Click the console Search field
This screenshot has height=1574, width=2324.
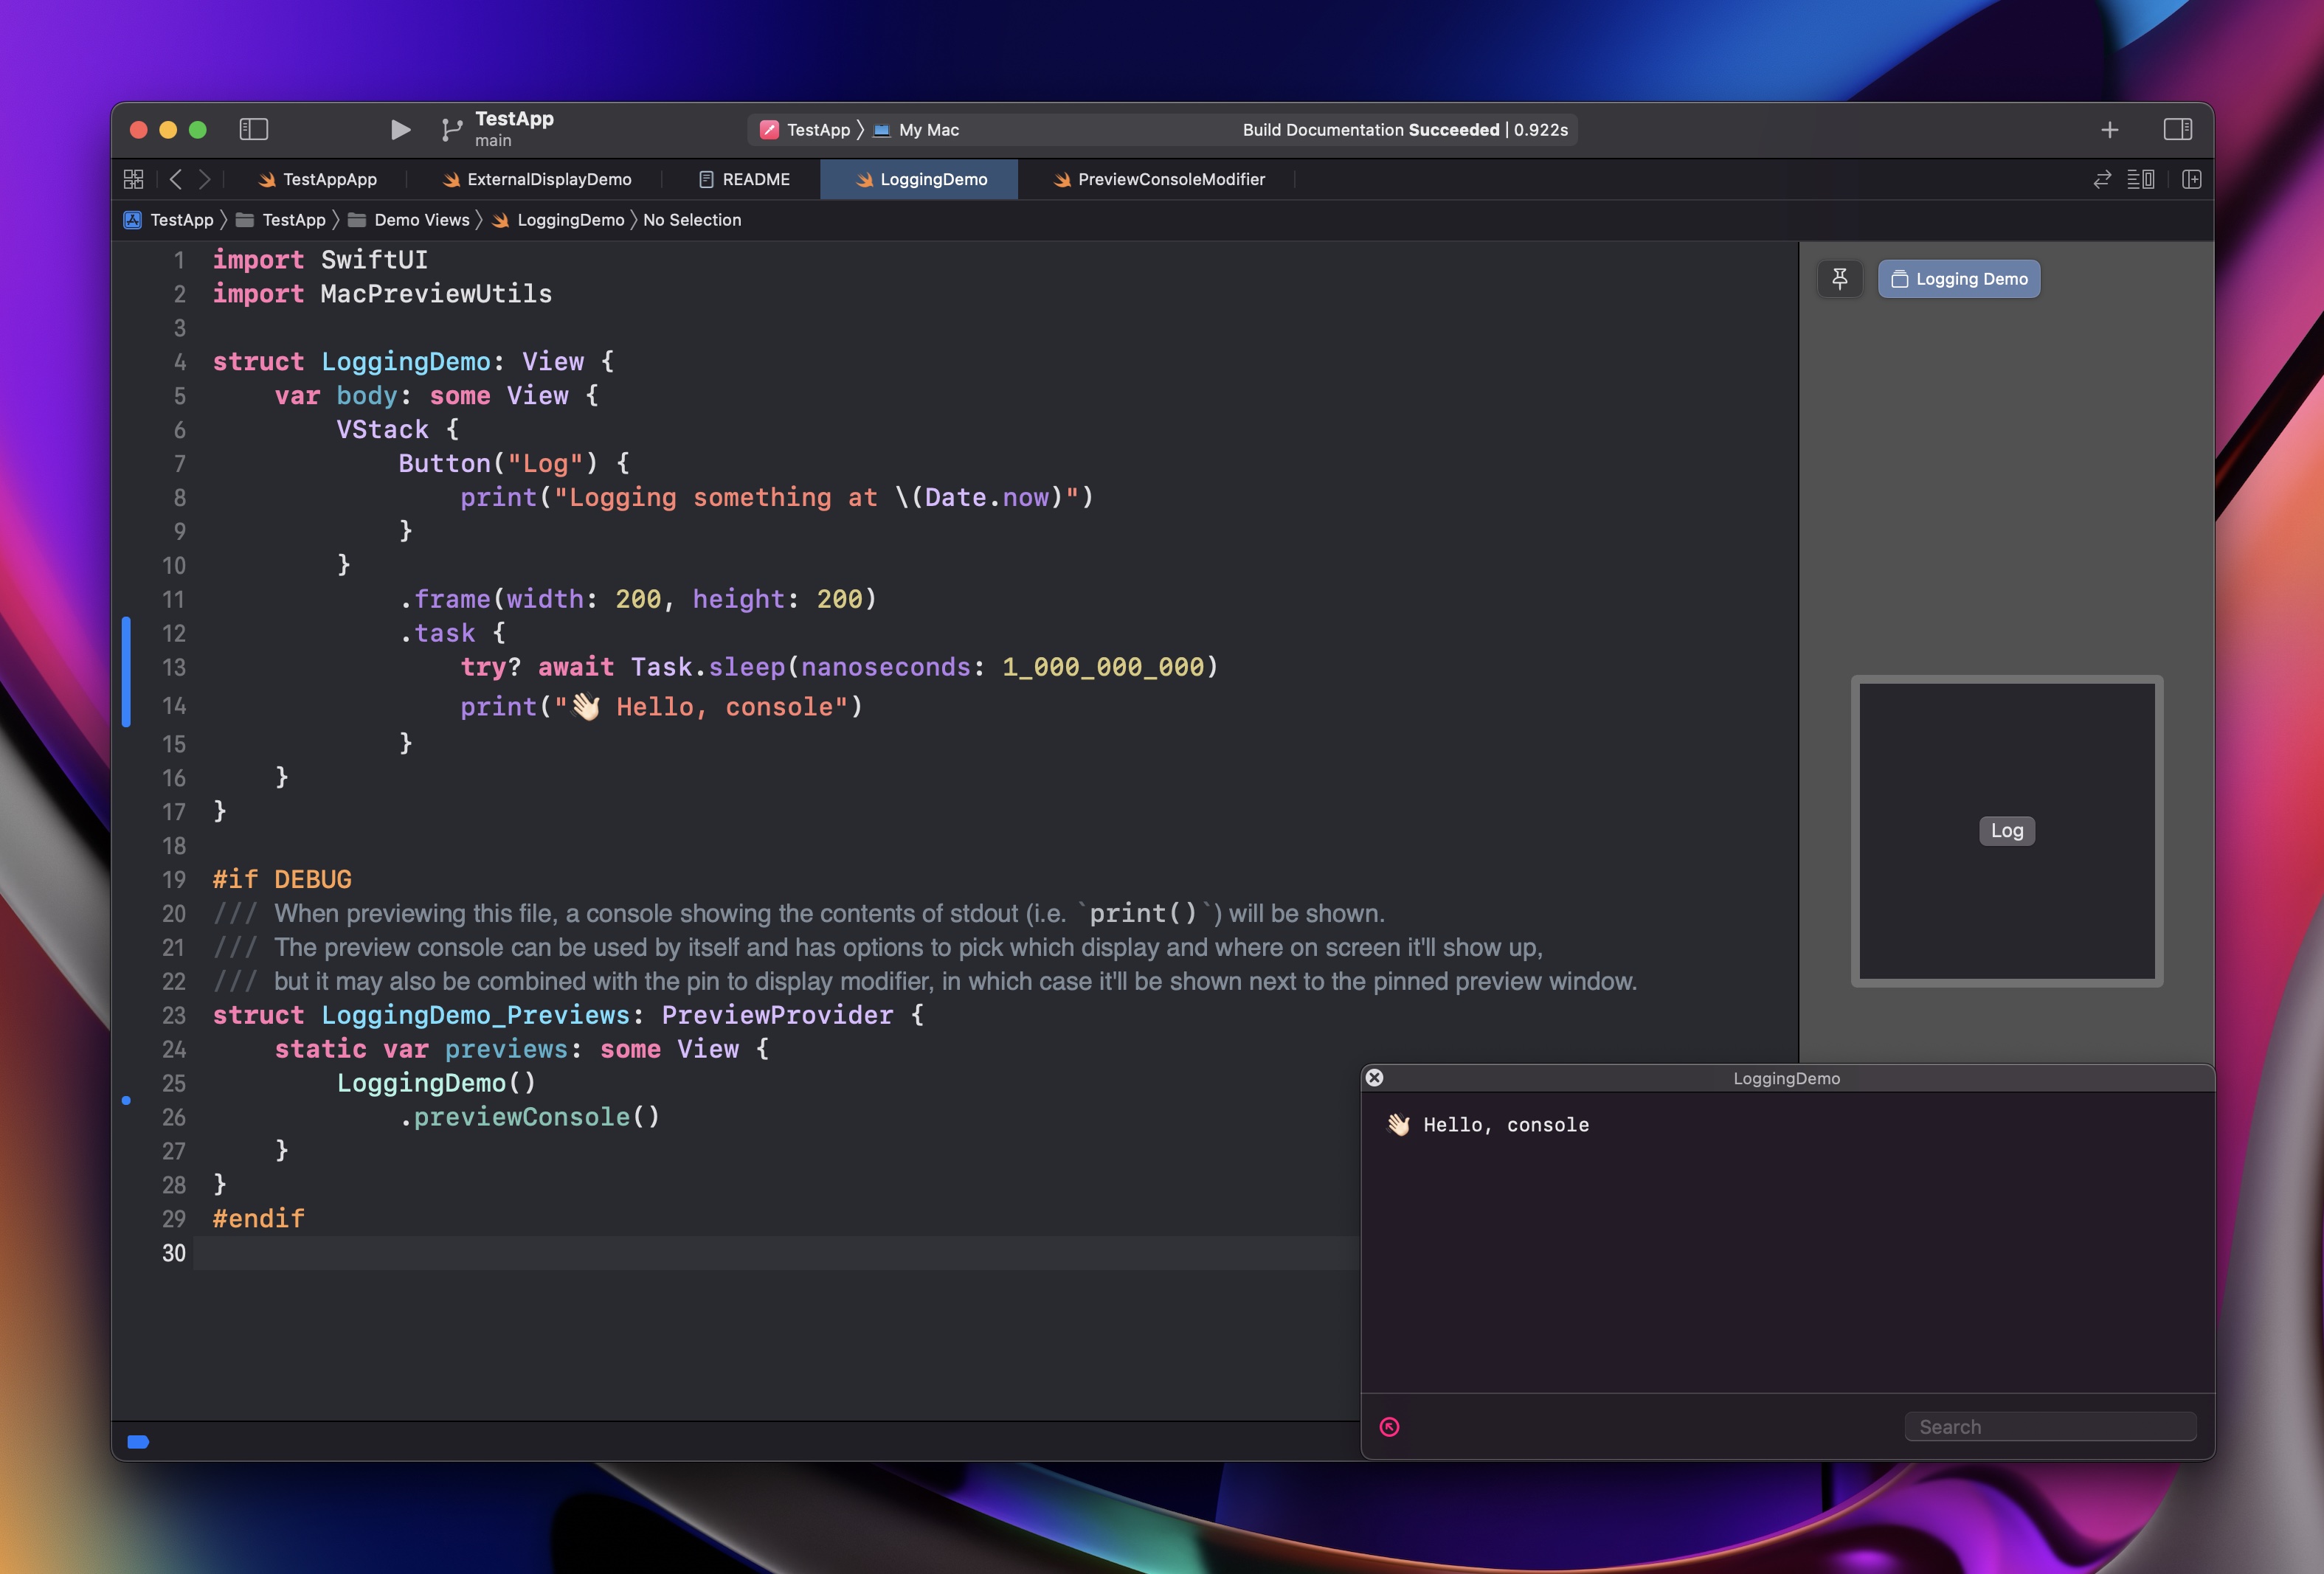click(x=2050, y=1427)
